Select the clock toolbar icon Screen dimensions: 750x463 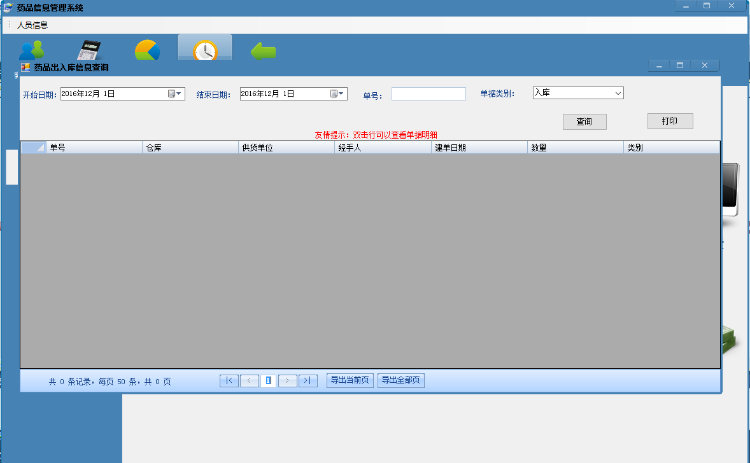click(205, 49)
